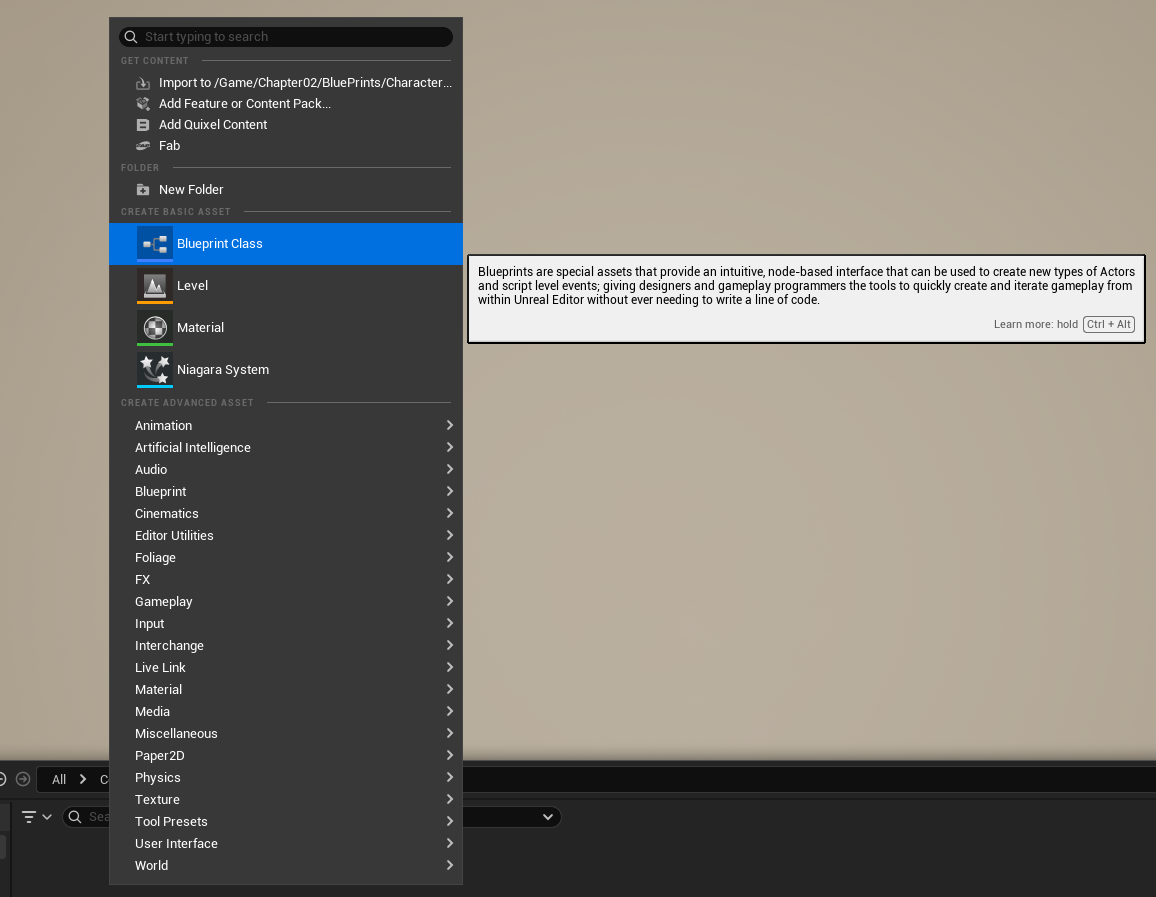Open the Gameplay submenu
The height and width of the screenshot is (897, 1156).
tap(285, 601)
